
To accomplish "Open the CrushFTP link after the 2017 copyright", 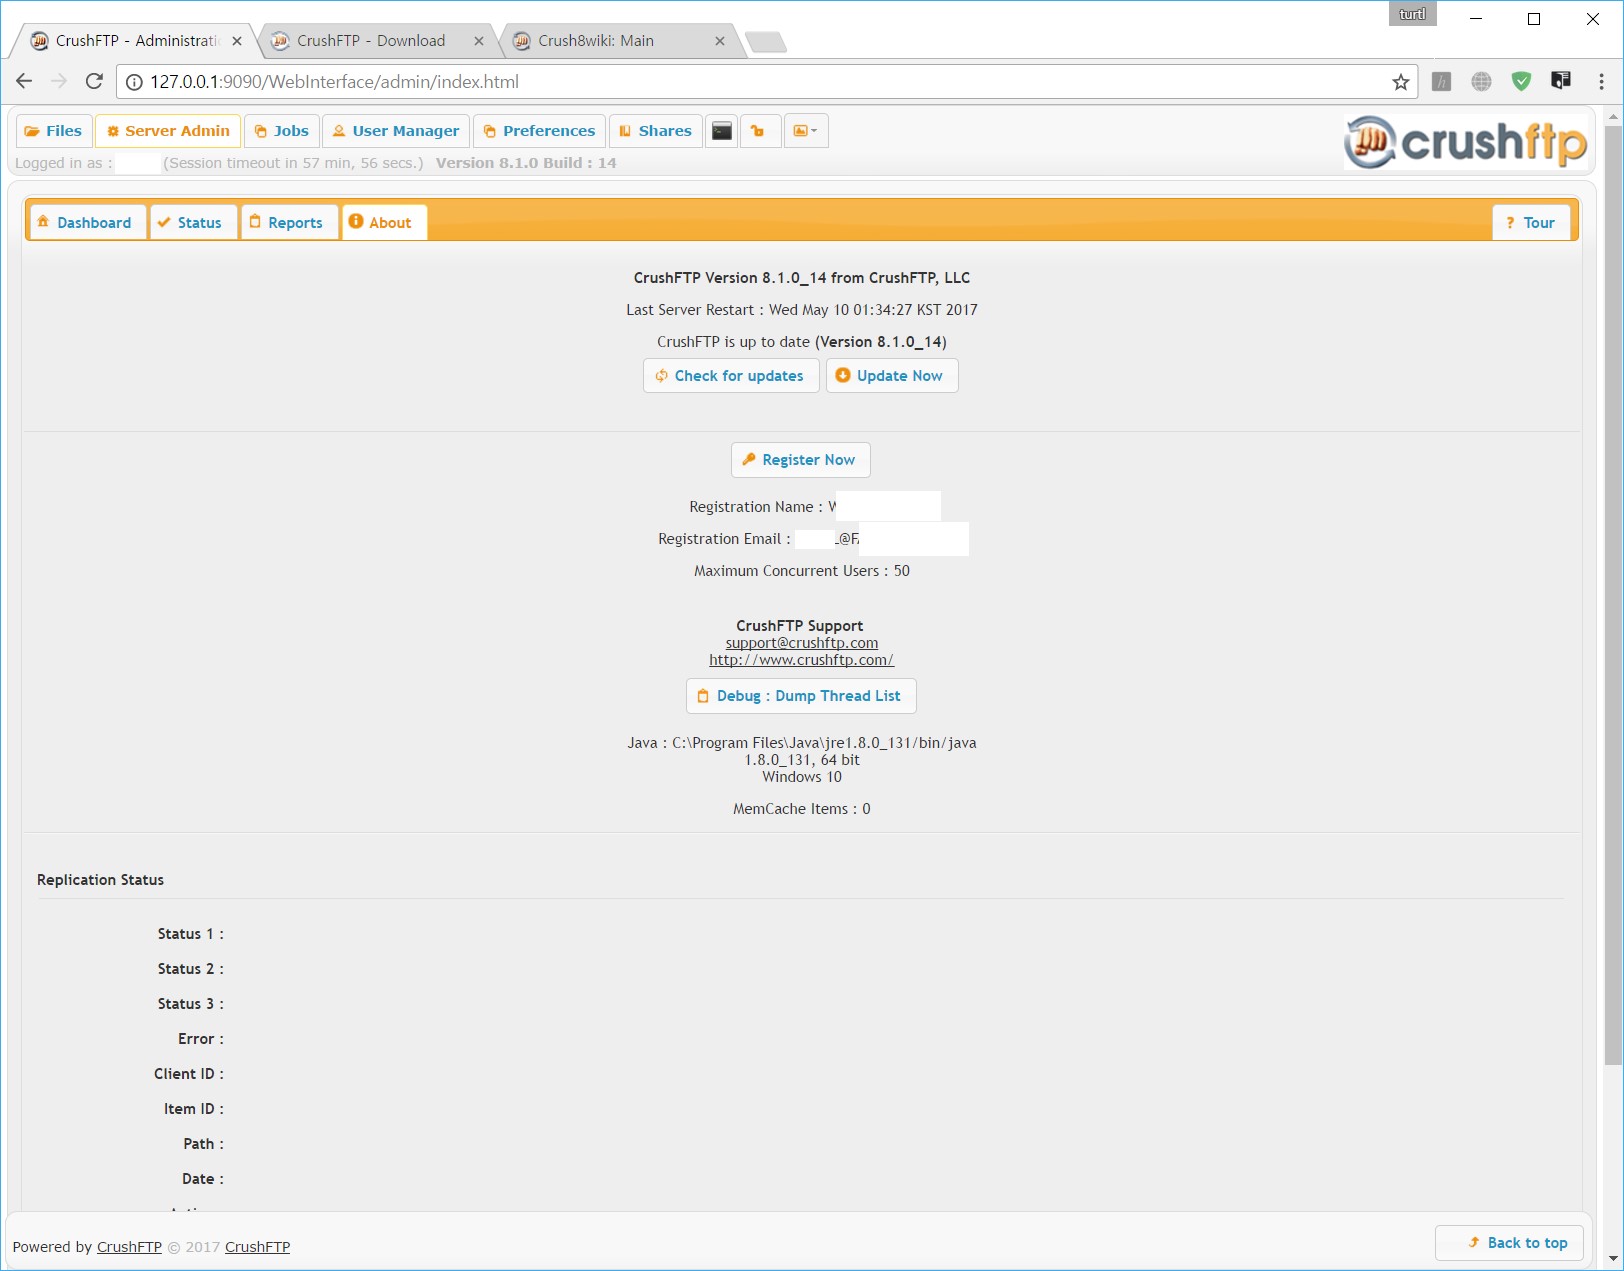I will click(x=257, y=1247).
